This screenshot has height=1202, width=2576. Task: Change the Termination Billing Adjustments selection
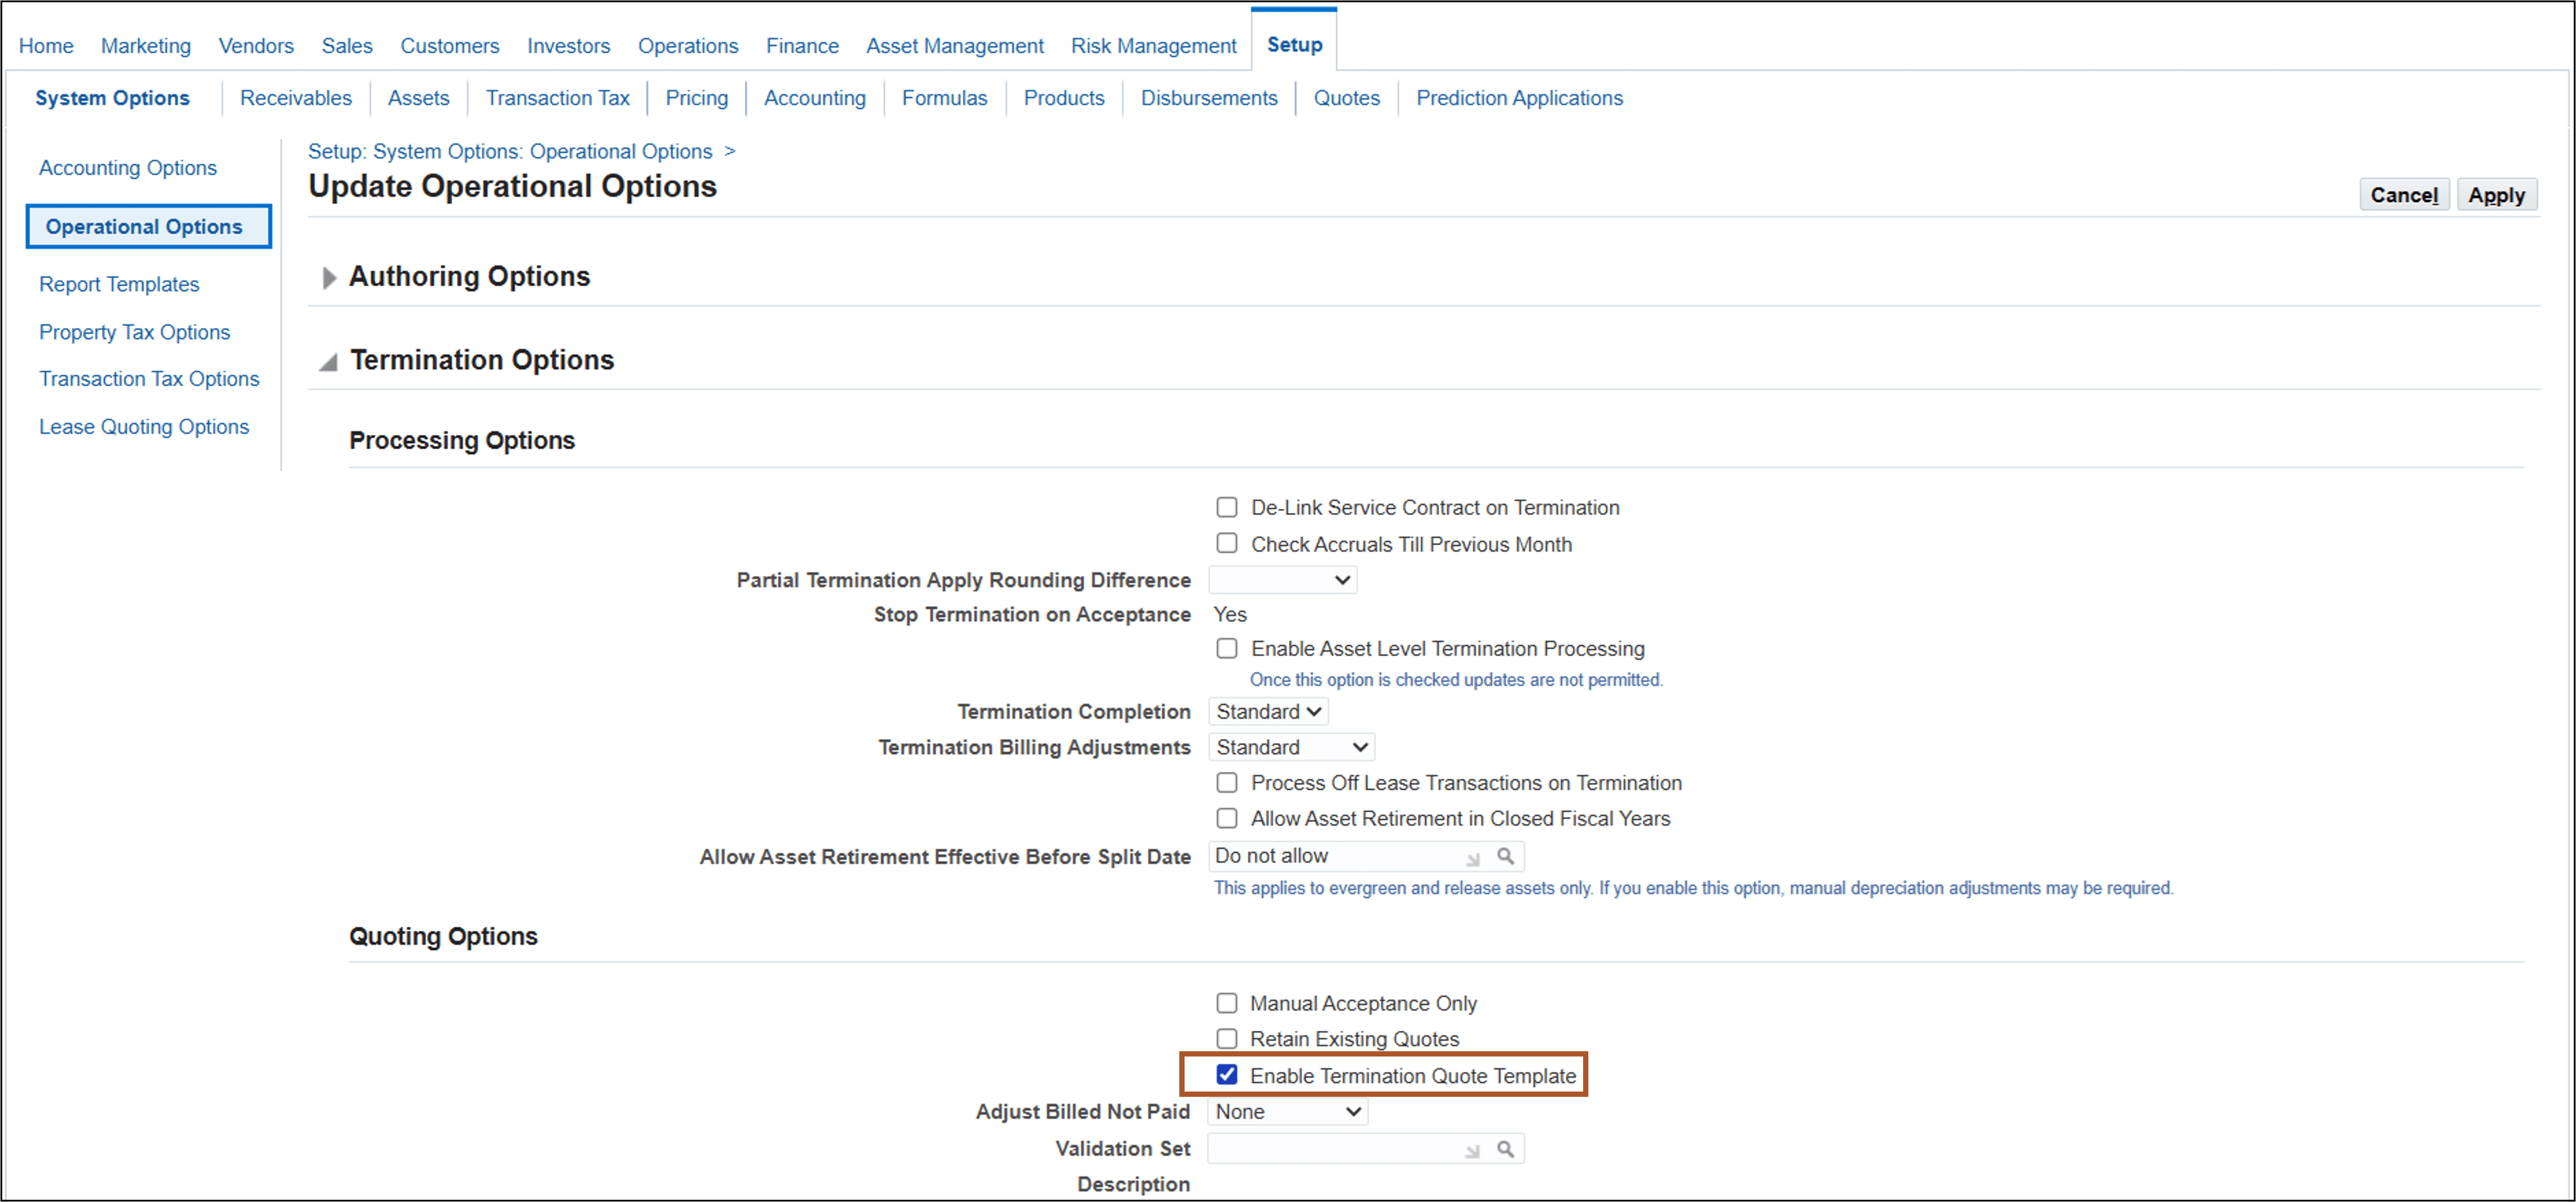pos(1291,747)
